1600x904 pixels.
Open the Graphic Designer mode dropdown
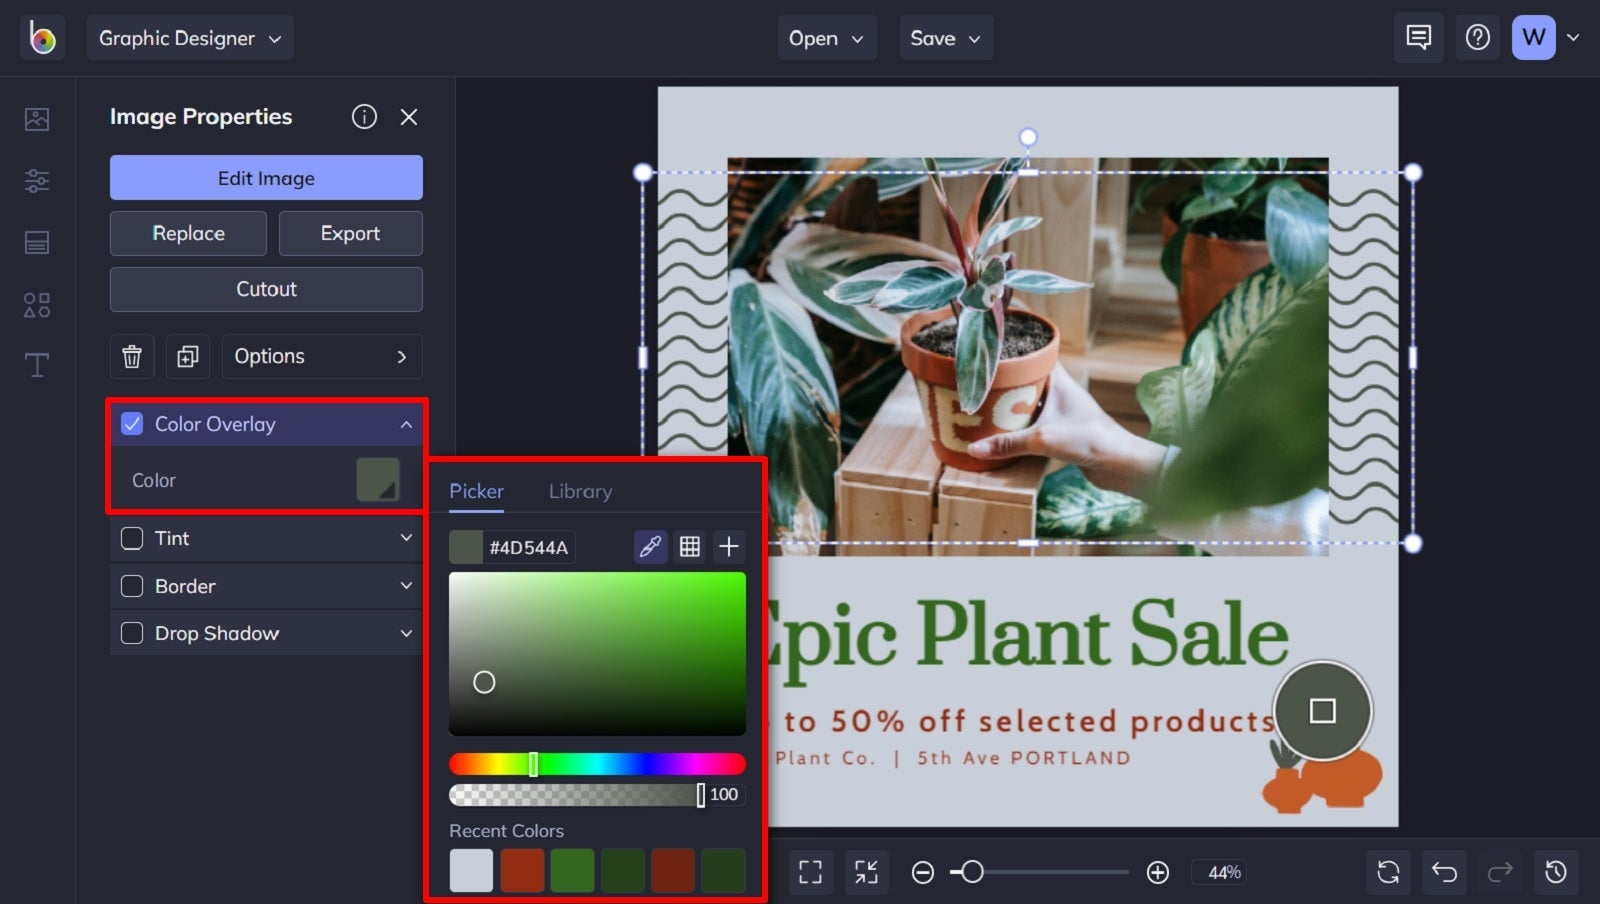pyautogui.click(x=190, y=38)
